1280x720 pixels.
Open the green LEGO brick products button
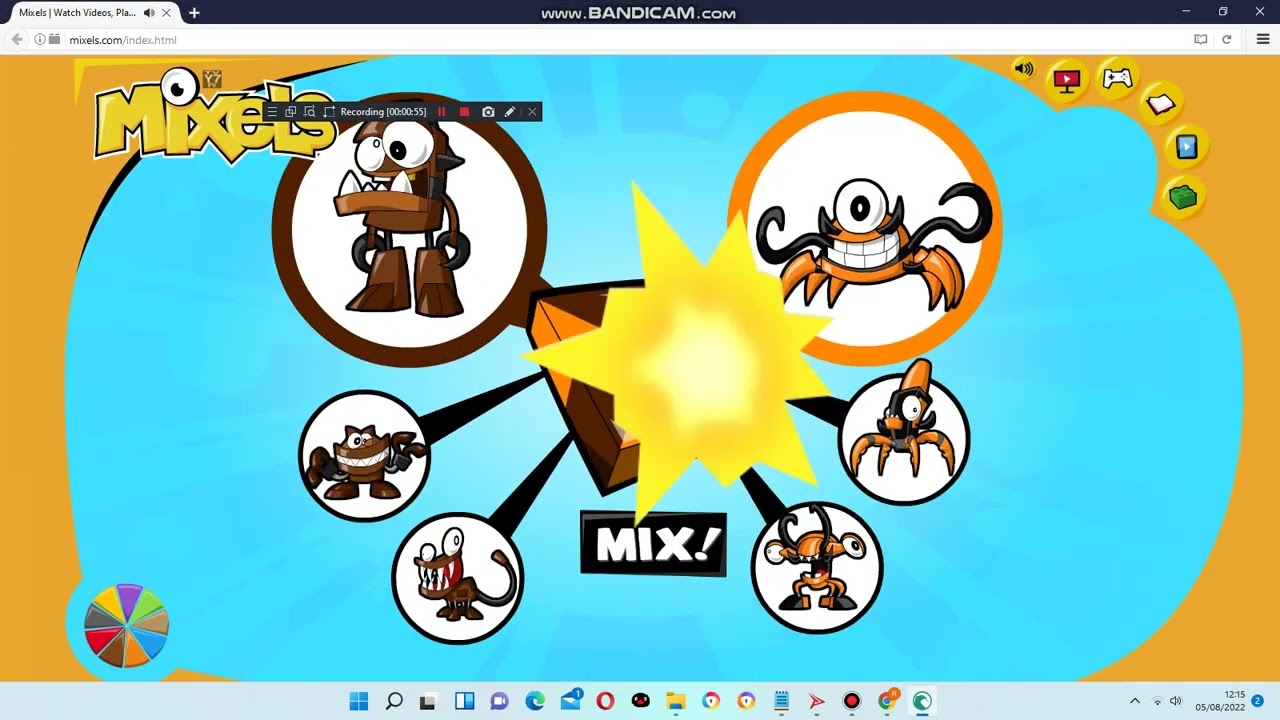pos(1183,197)
